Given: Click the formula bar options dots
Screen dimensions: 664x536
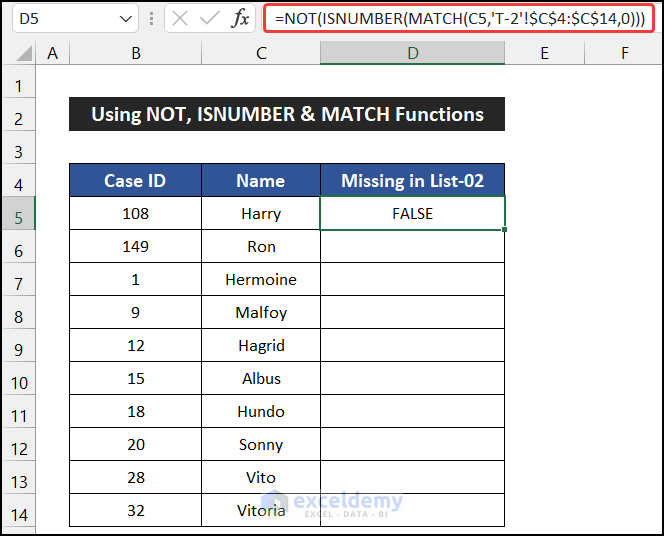Looking at the screenshot, I should pyautogui.click(x=151, y=19).
